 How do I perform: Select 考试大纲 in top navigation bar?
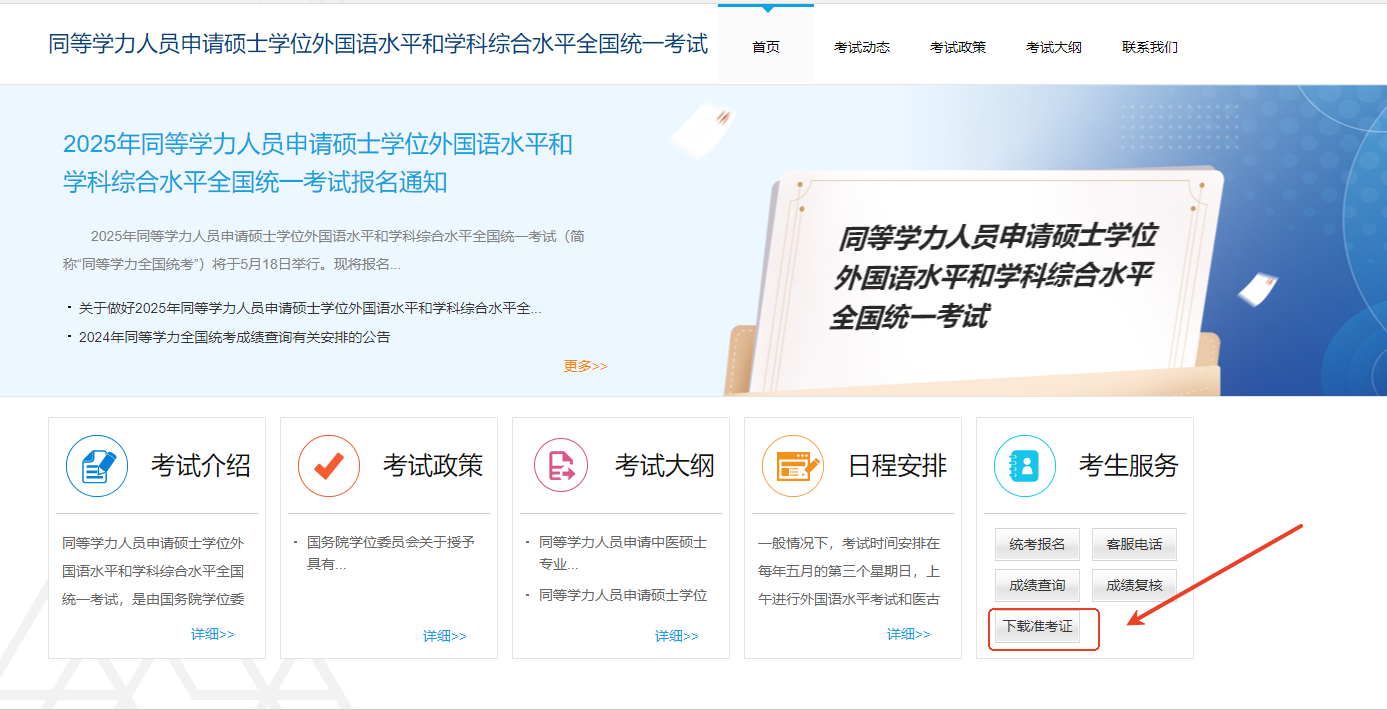[1054, 47]
